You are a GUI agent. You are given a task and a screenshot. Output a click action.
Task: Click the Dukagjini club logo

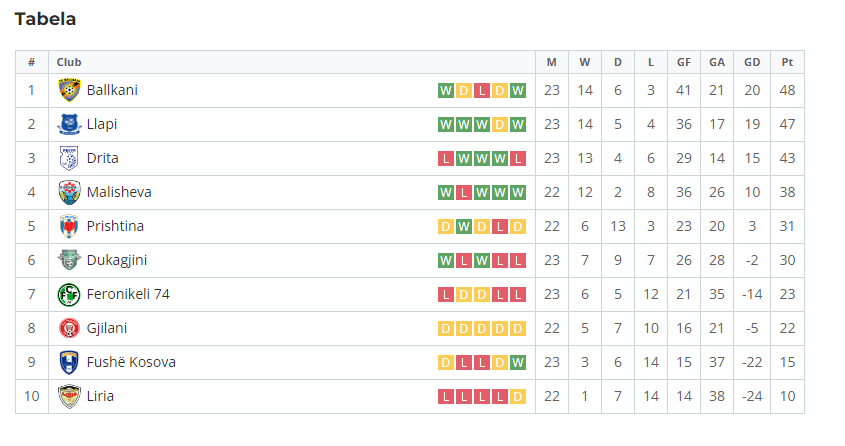(70, 260)
